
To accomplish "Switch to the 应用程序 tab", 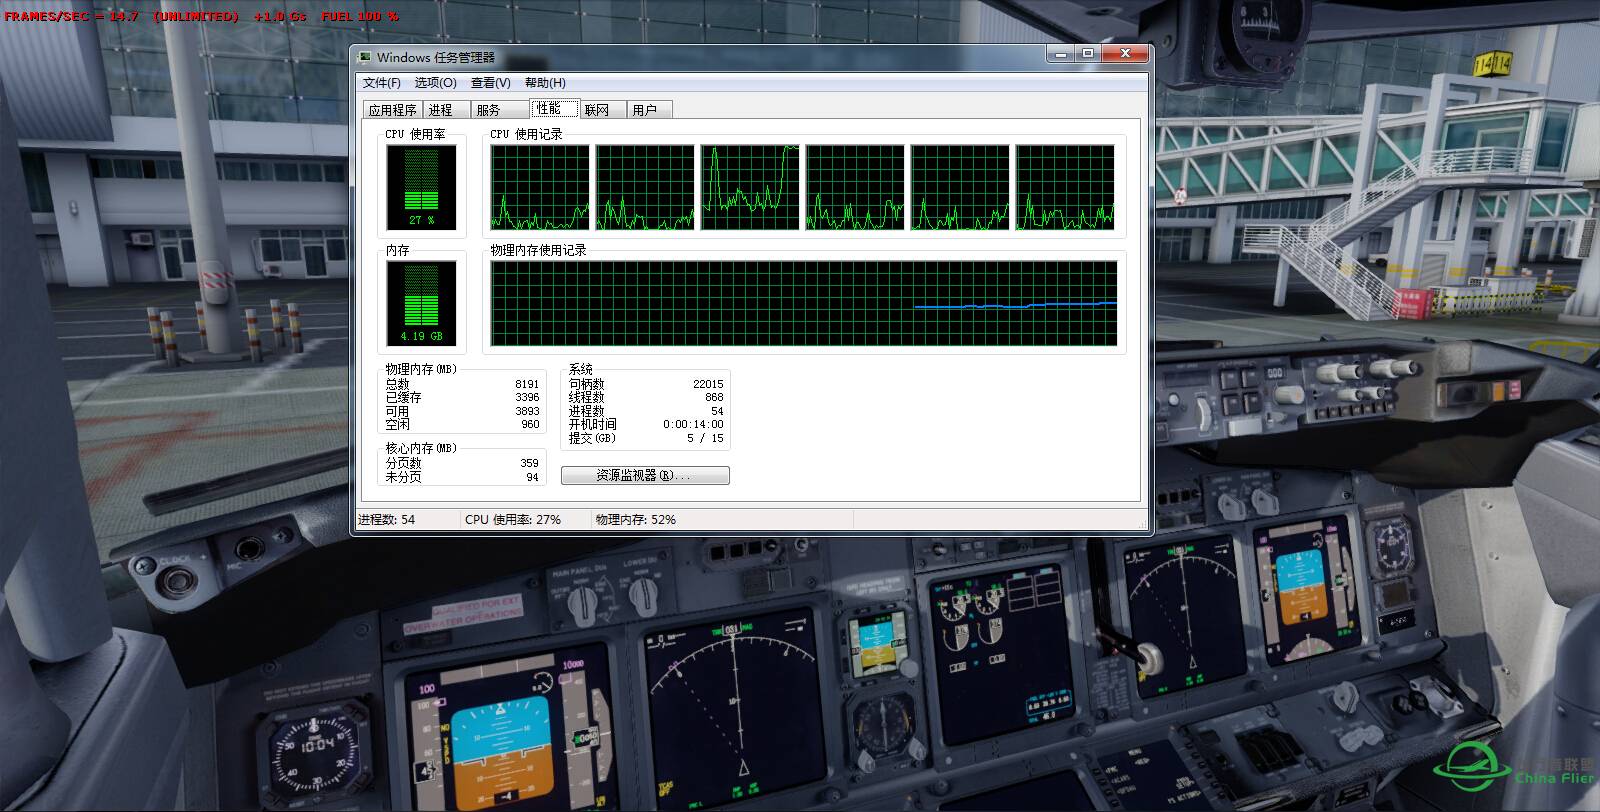I will (392, 110).
